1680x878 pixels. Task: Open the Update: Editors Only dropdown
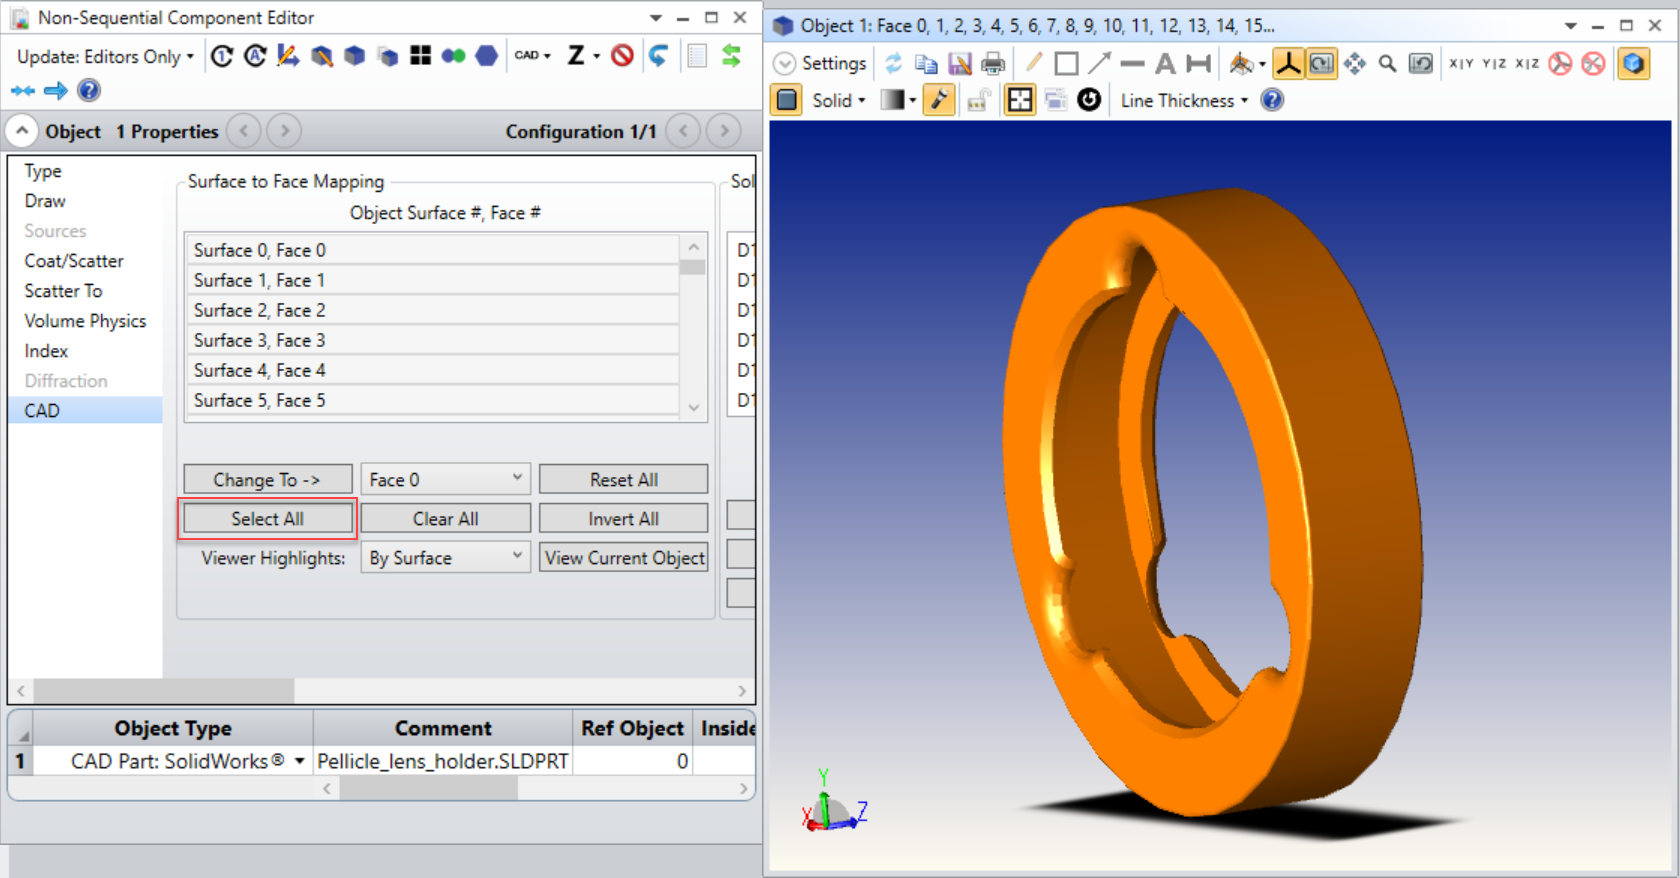click(x=105, y=57)
